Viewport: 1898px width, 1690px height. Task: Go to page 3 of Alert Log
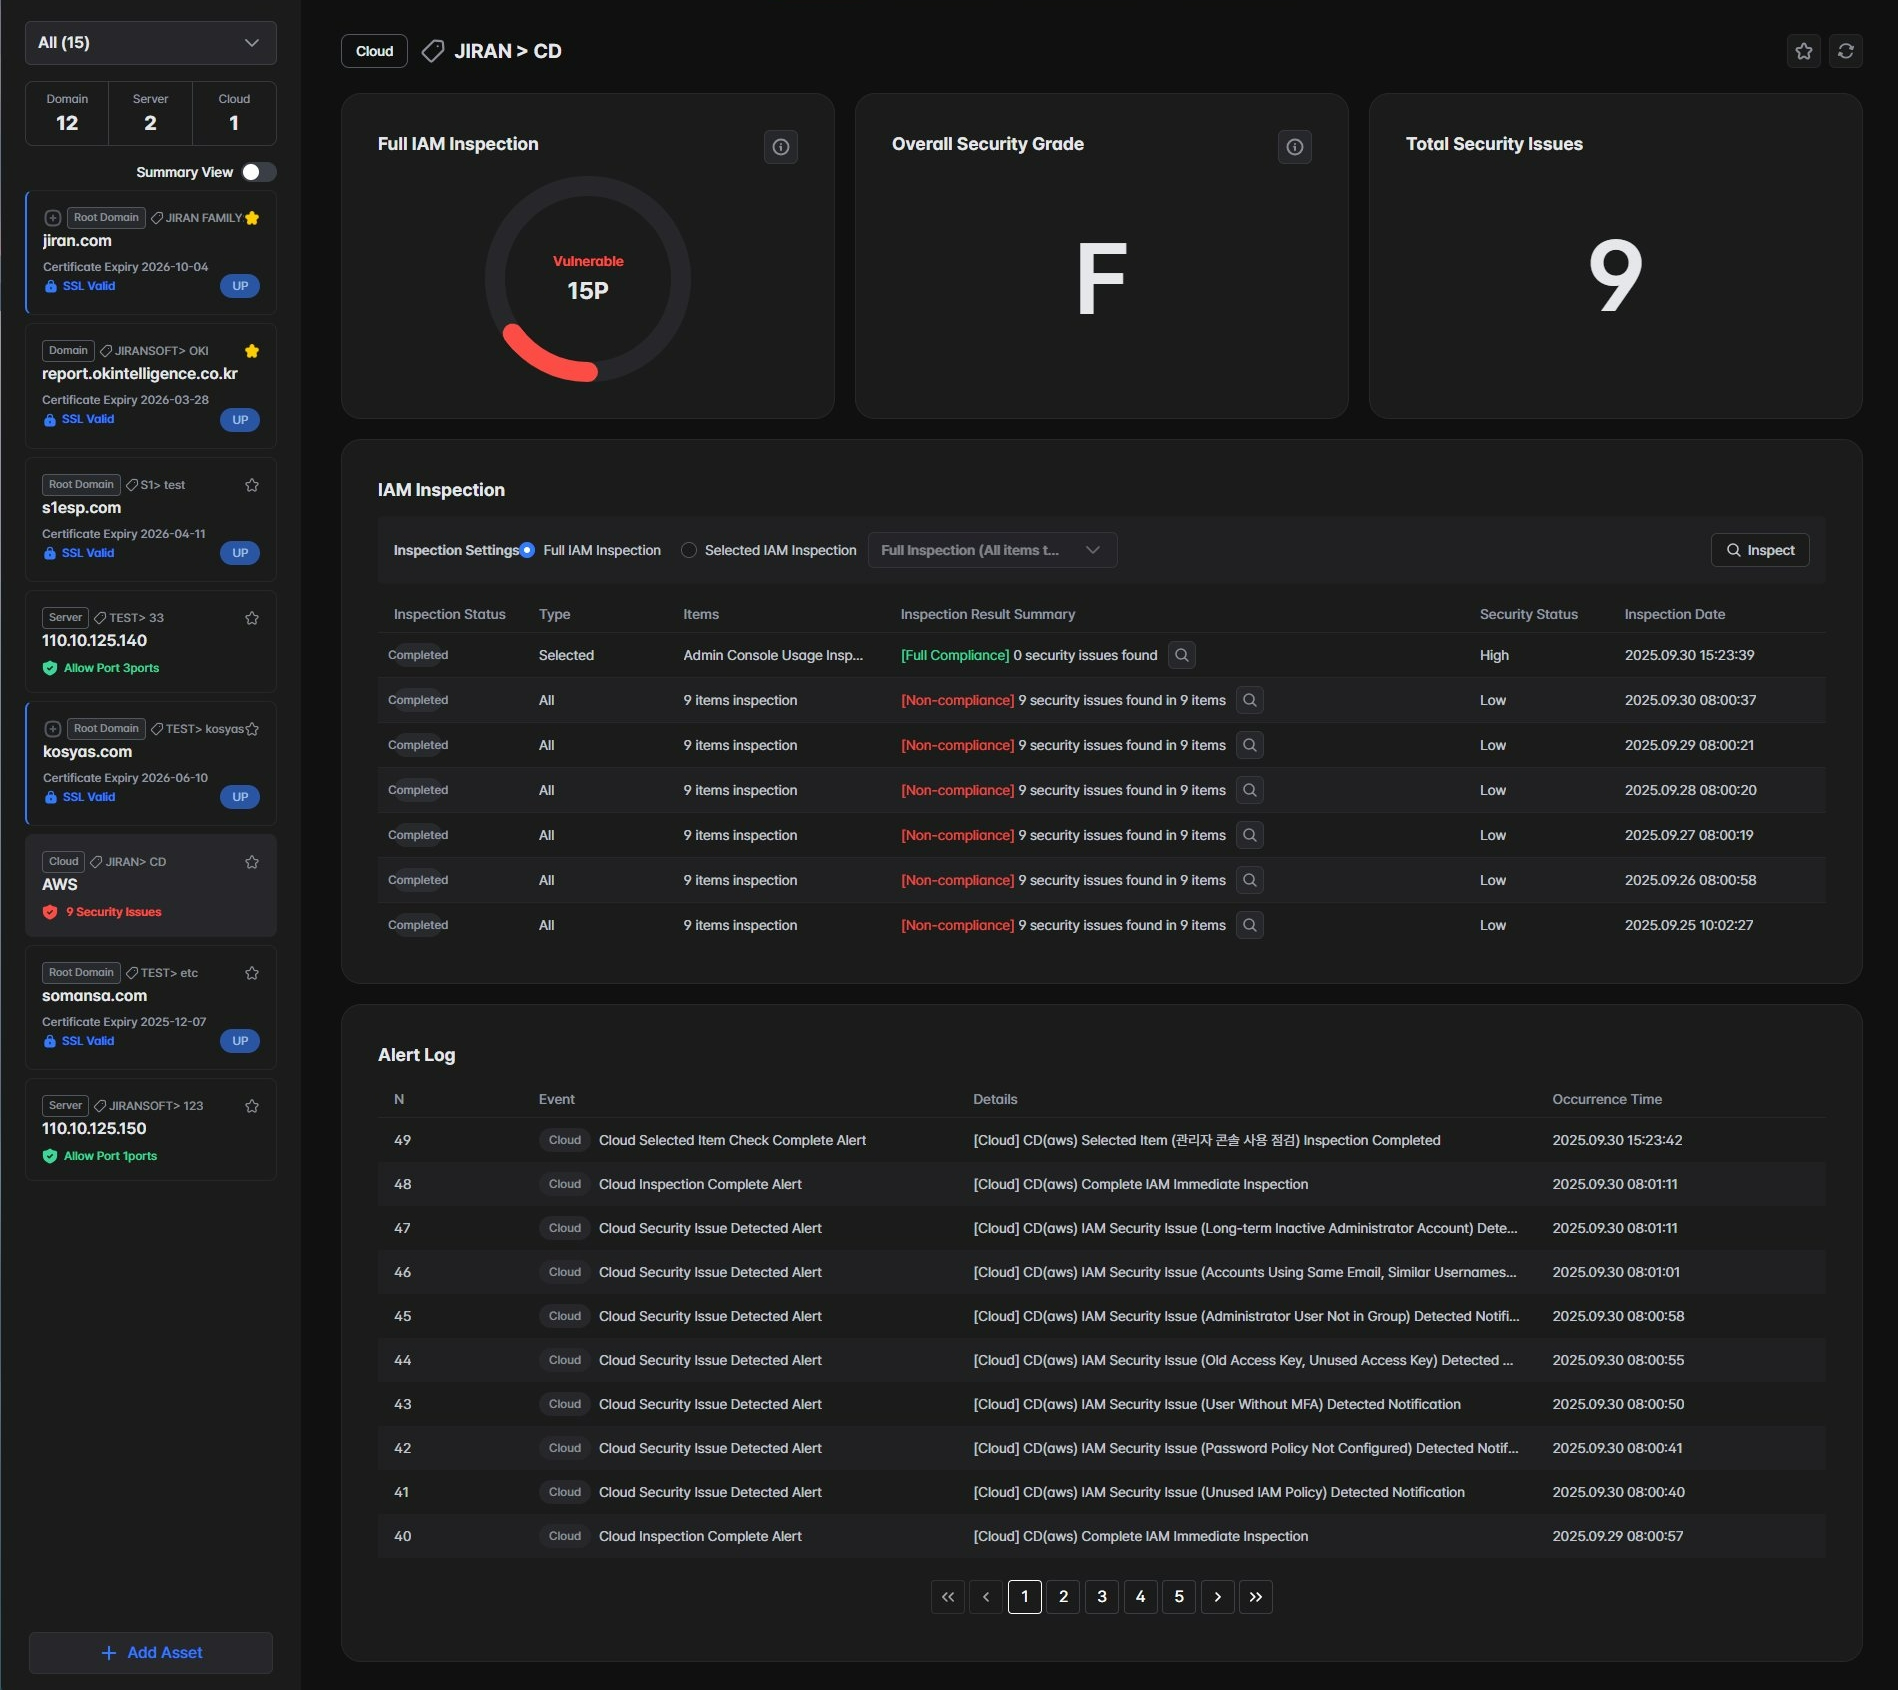point(1101,1596)
